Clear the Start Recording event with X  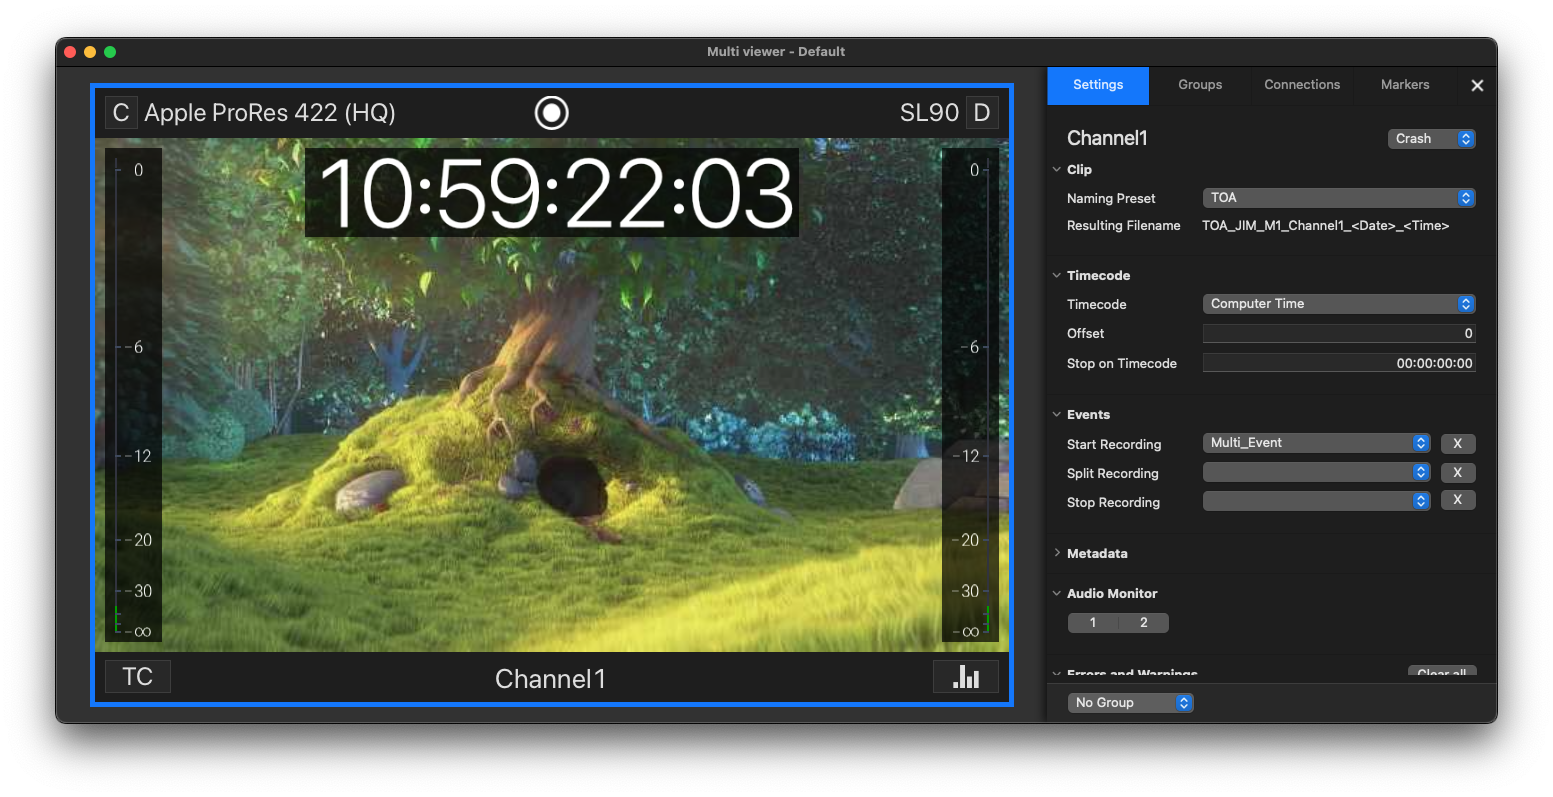[1458, 443]
